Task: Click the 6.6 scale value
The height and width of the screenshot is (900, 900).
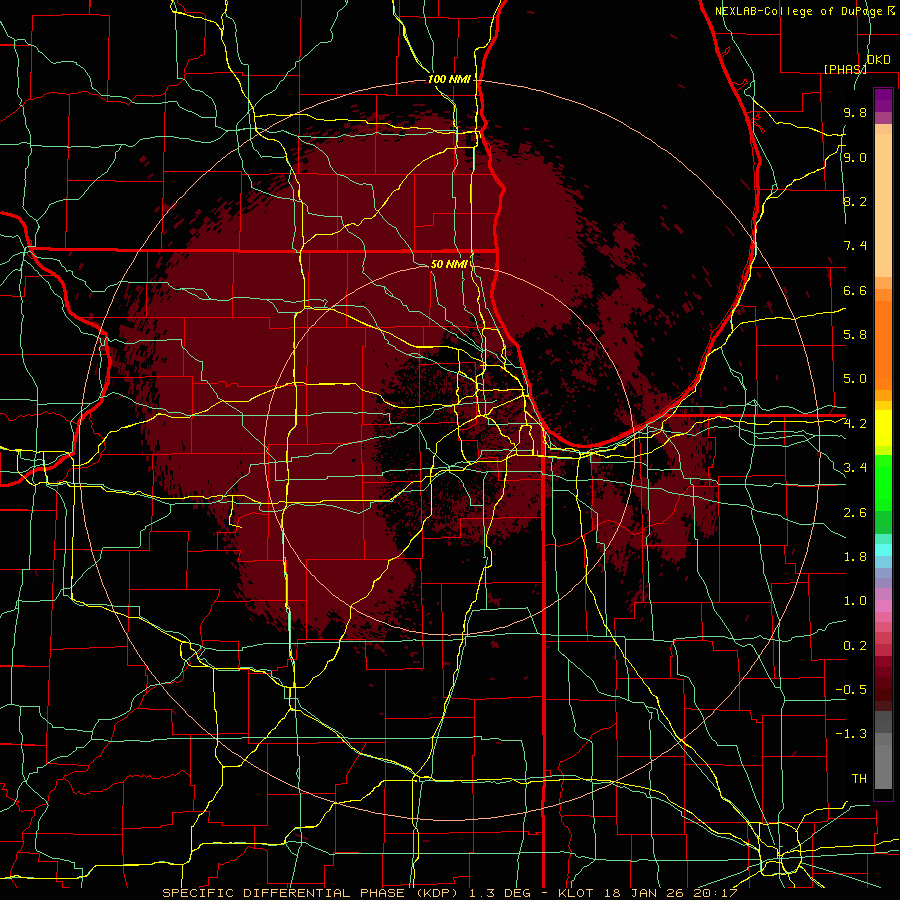Action: click(x=855, y=290)
